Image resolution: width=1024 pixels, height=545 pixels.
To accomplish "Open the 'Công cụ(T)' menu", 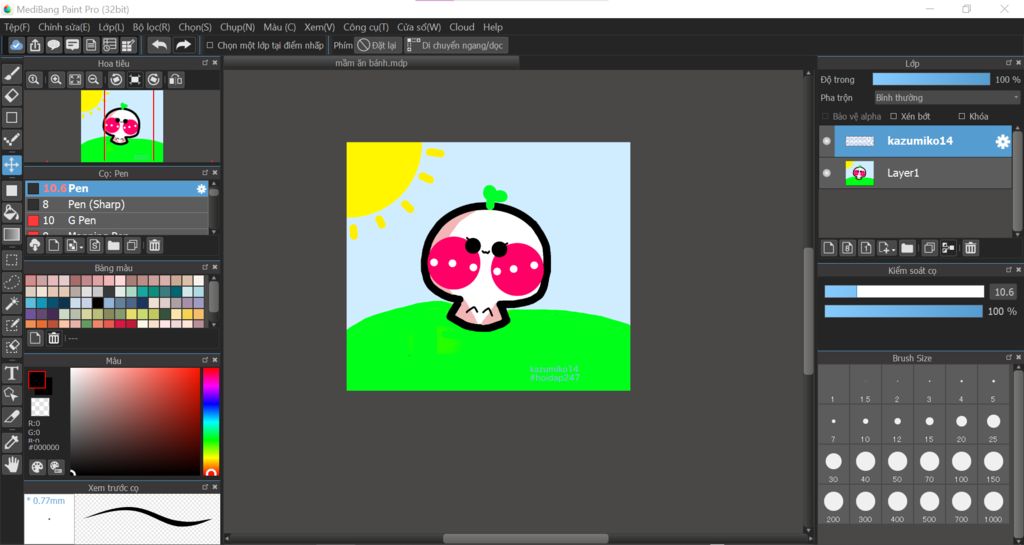I will point(366,27).
